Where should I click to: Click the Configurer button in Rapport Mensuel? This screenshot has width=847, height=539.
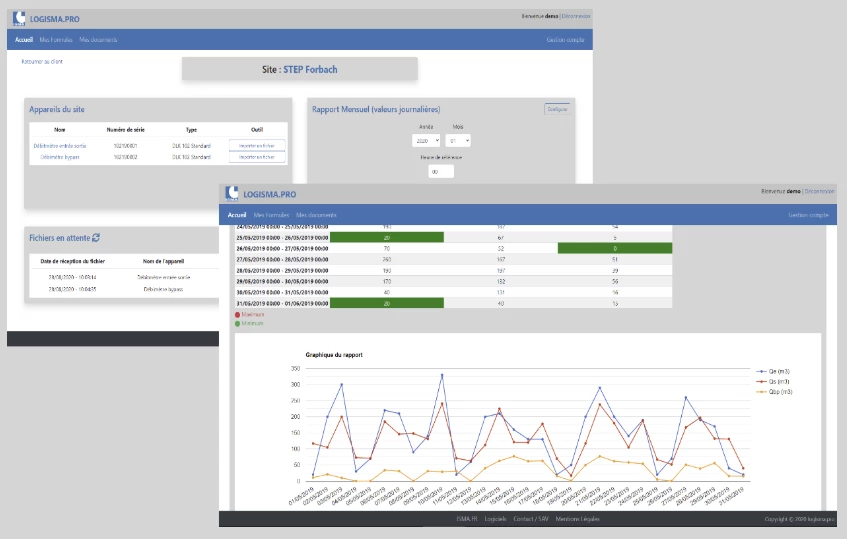point(556,108)
